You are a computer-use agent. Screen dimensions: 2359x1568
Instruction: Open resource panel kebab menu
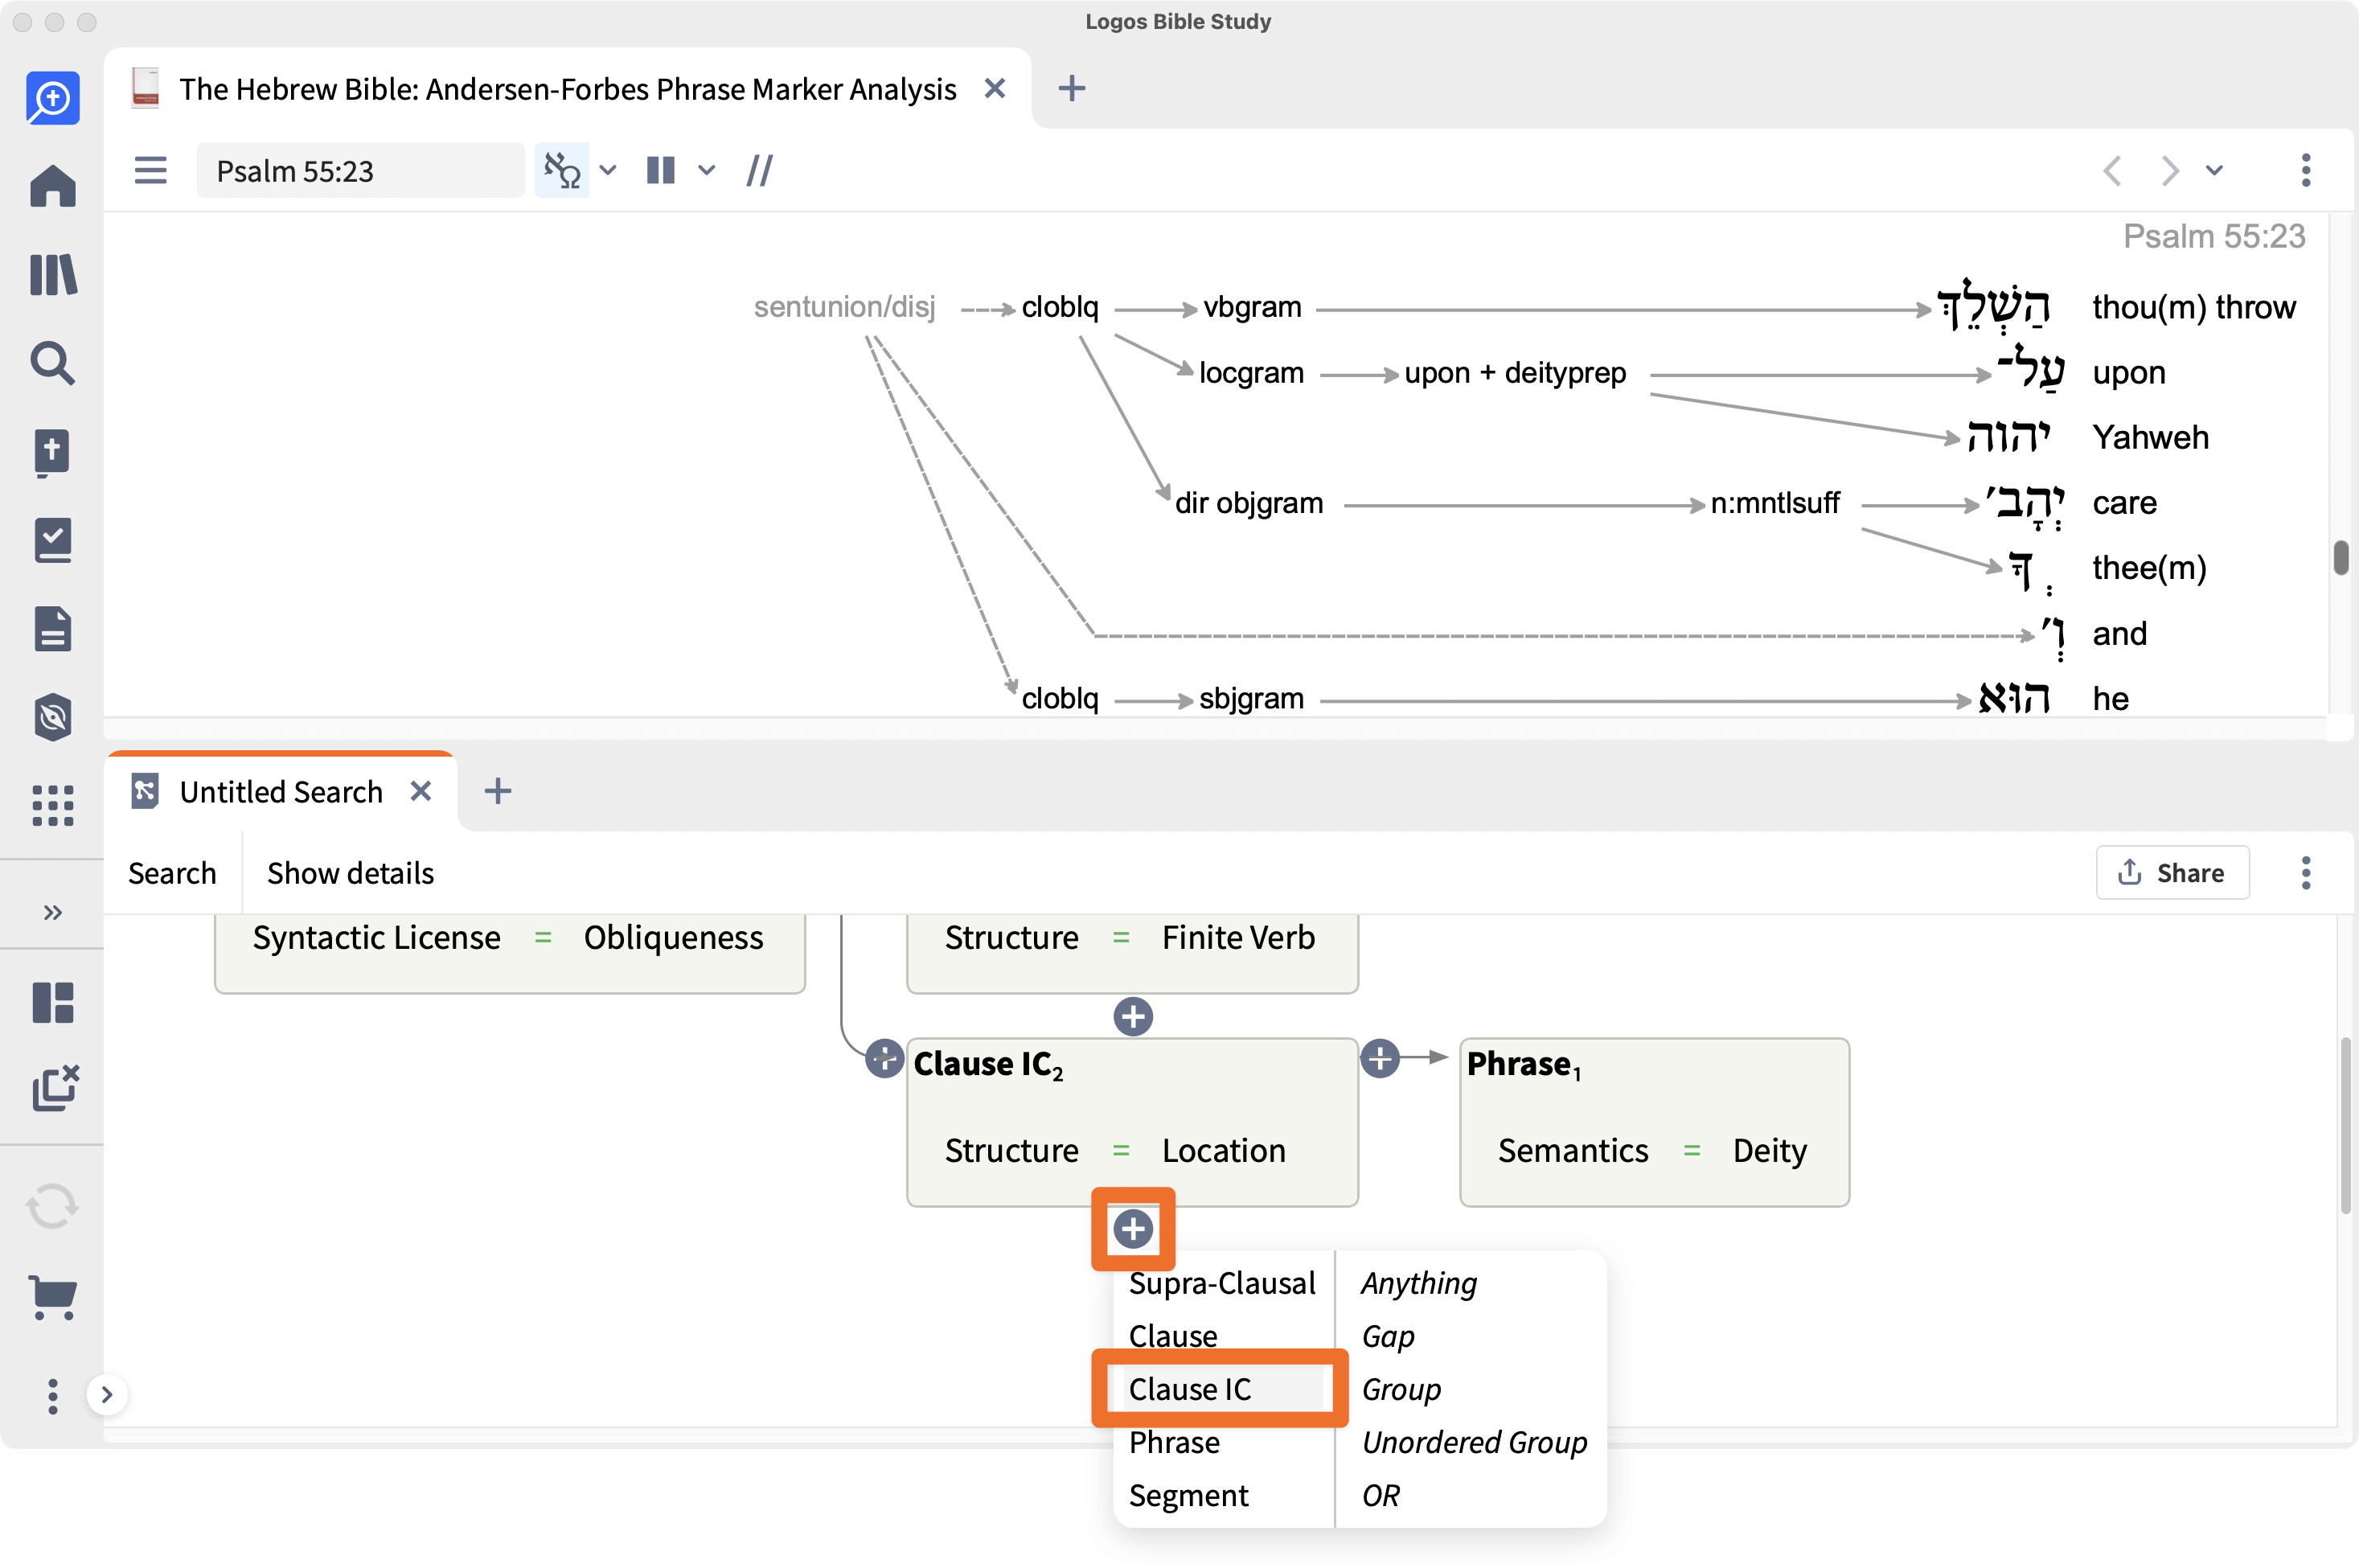pos(2306,170)
